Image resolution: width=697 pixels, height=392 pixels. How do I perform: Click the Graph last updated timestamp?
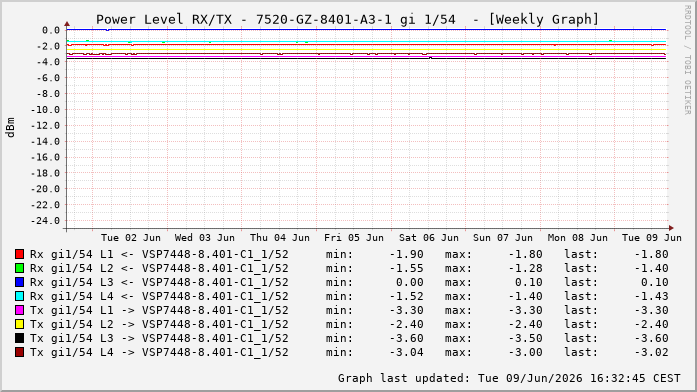(509, 378)
